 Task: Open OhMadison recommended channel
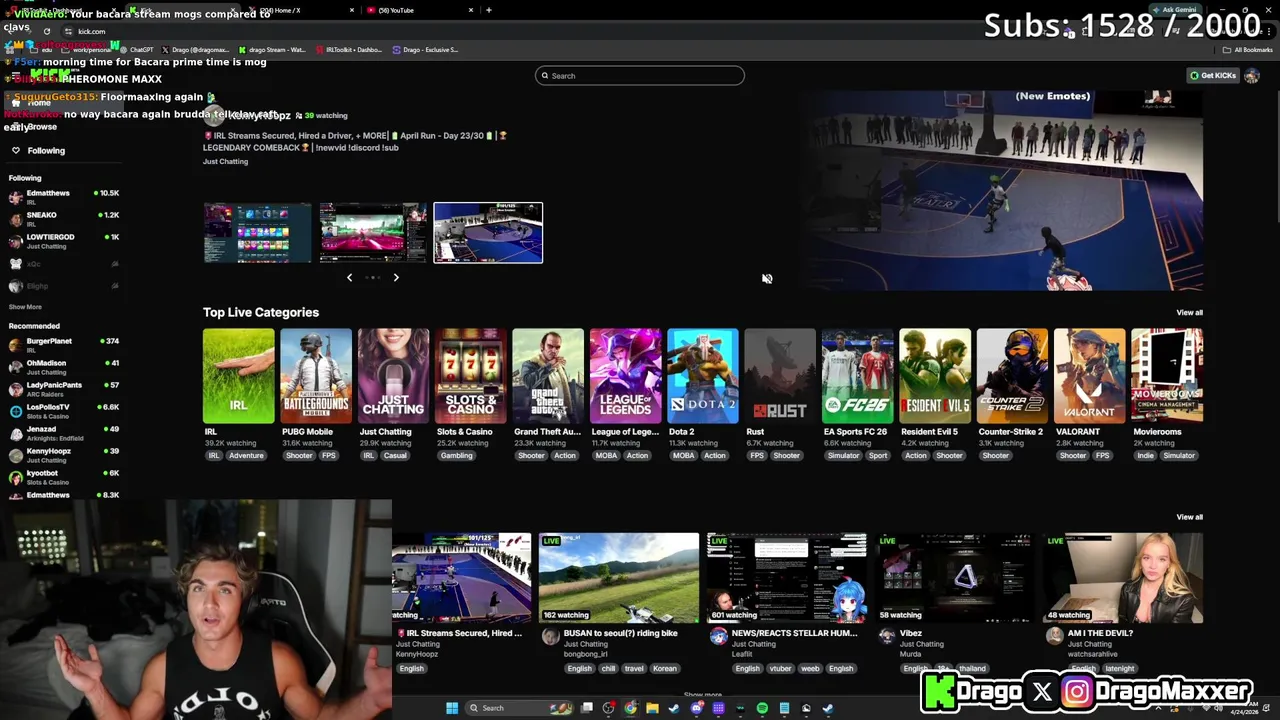click(x=64, y=367)
